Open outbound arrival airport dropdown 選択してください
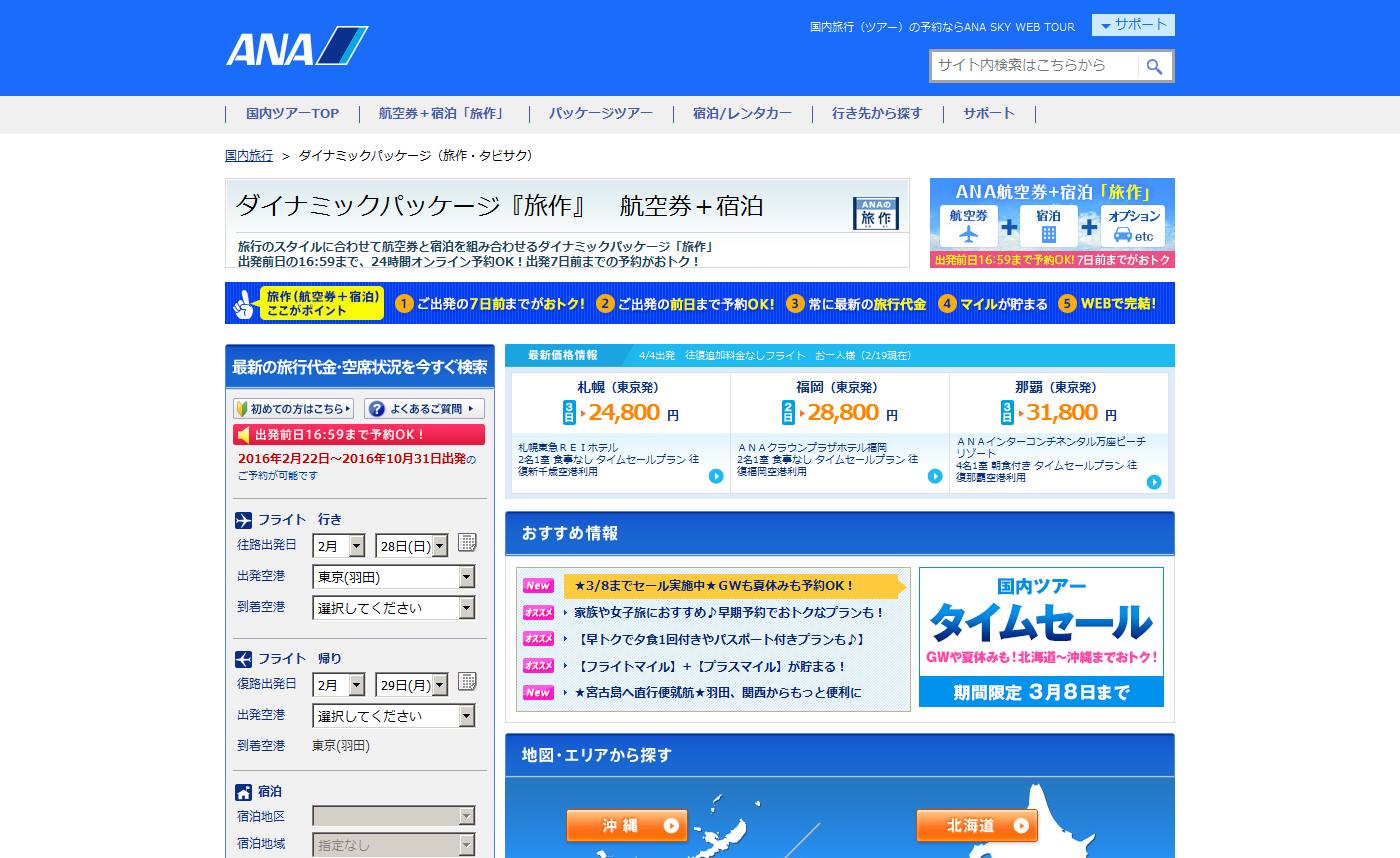Screen dimensions: 1400x858 (x=394, y=608)
